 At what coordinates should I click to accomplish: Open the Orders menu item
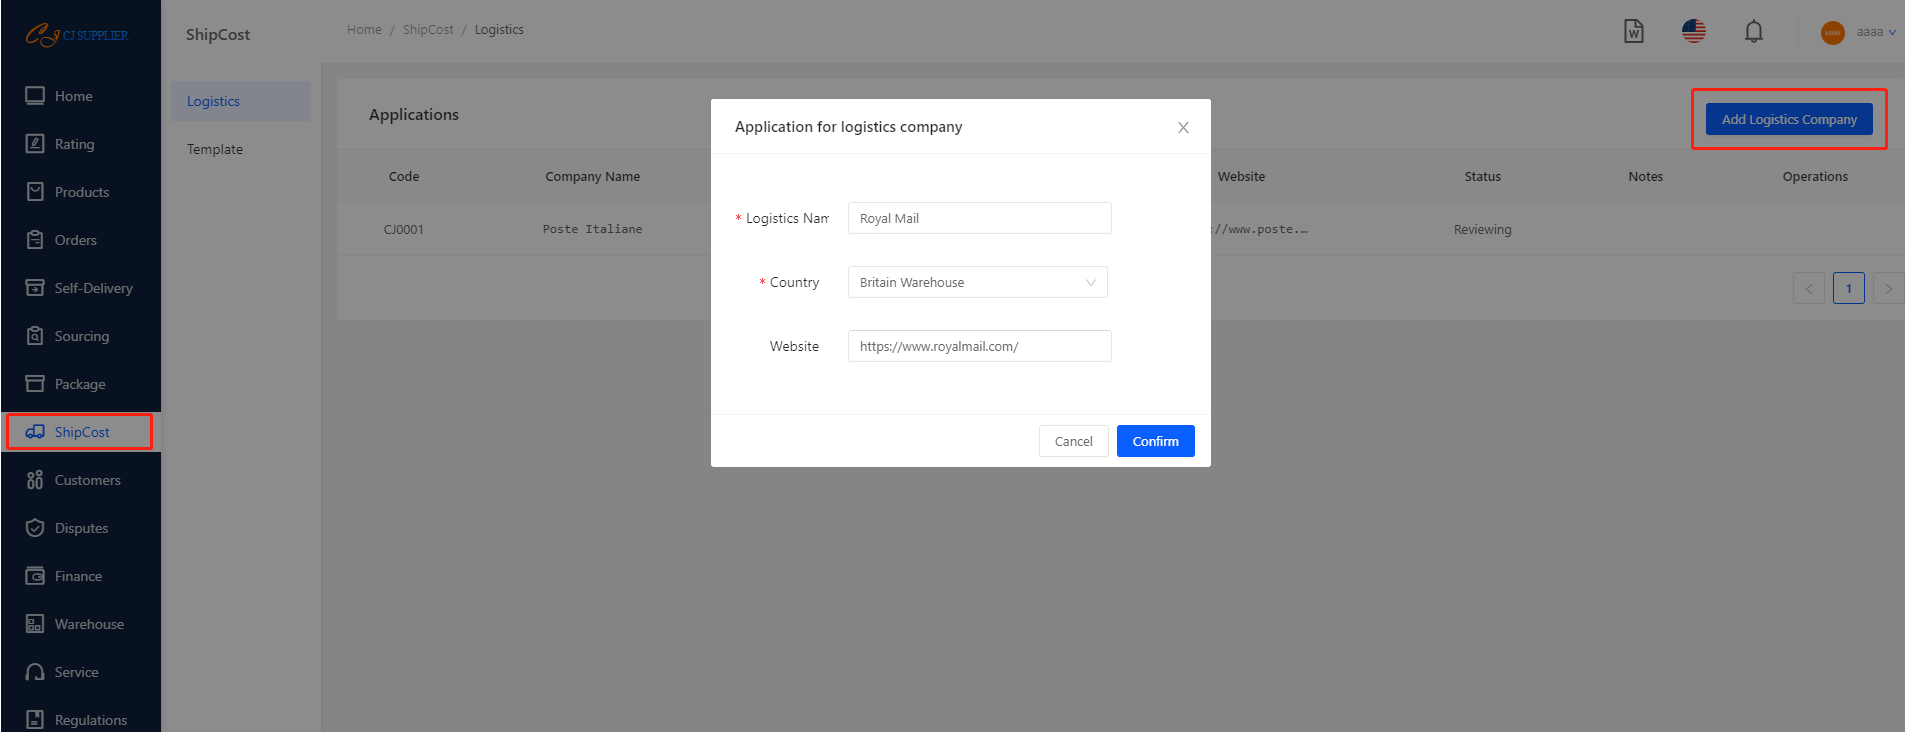point(75,240)
